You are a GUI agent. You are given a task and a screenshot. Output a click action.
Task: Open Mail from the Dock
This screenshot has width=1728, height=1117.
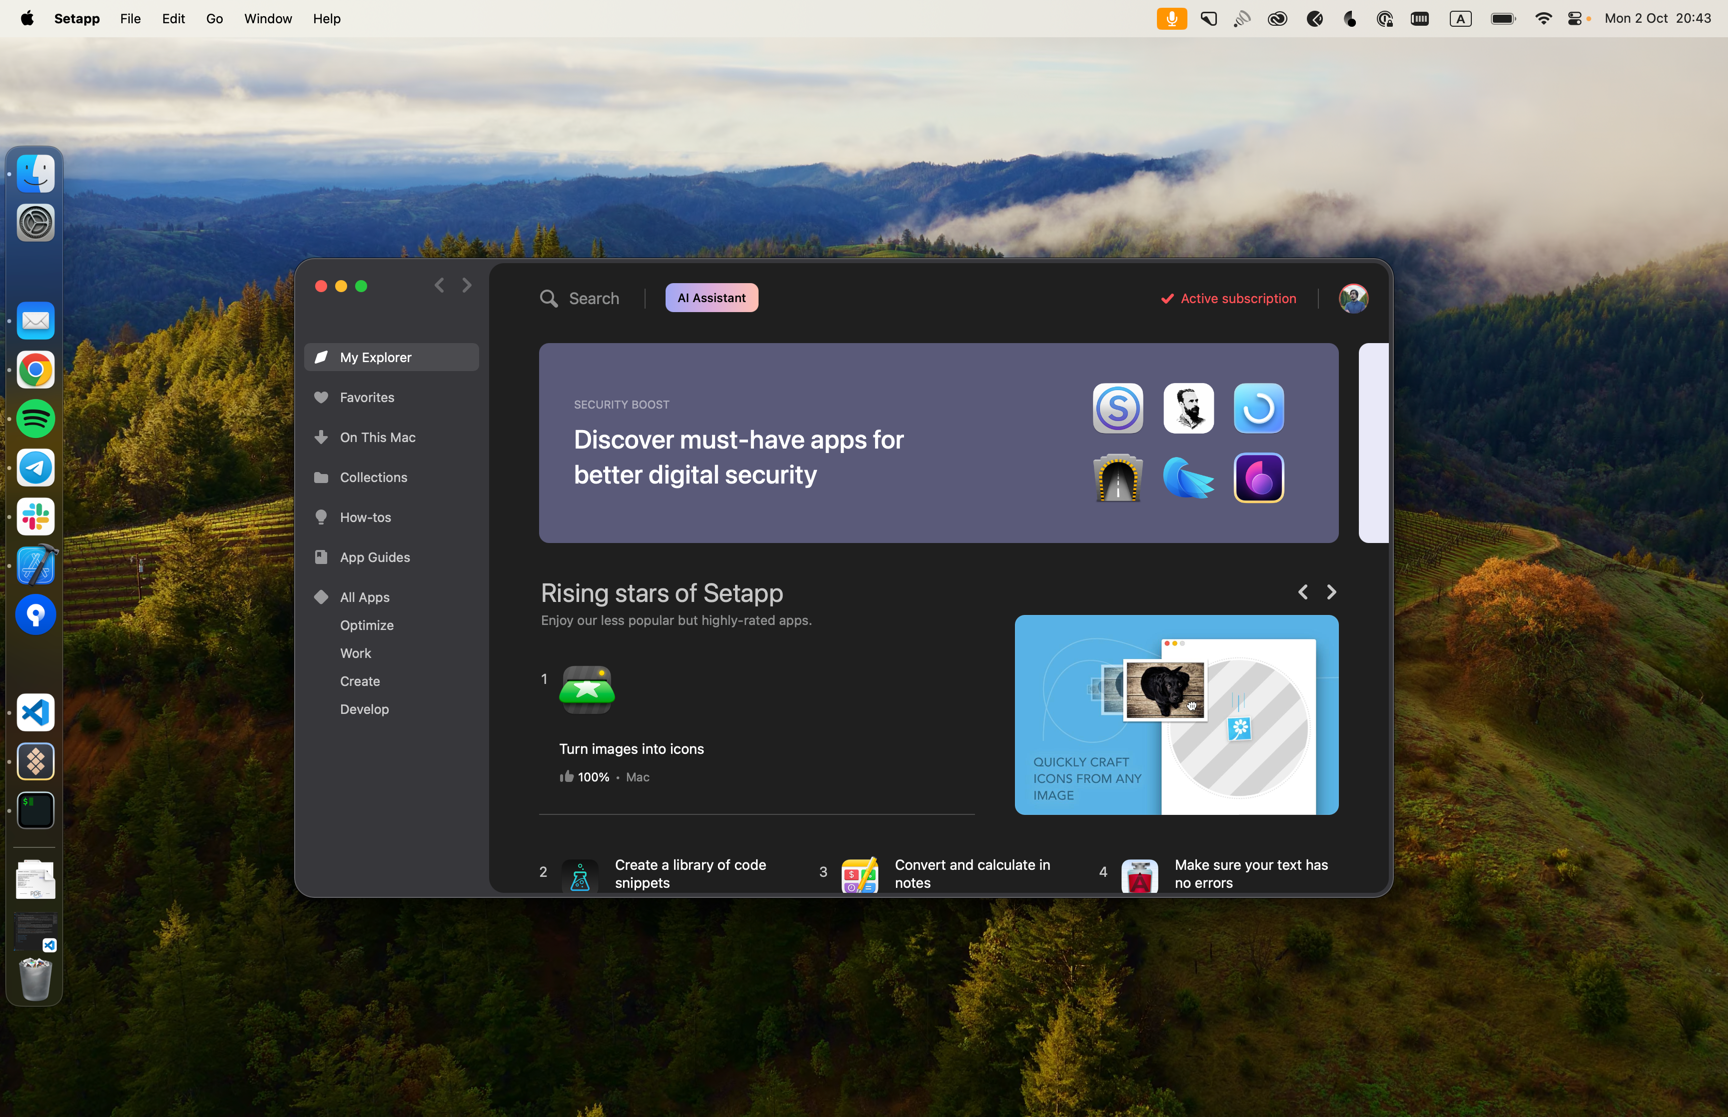pos(35,321)
